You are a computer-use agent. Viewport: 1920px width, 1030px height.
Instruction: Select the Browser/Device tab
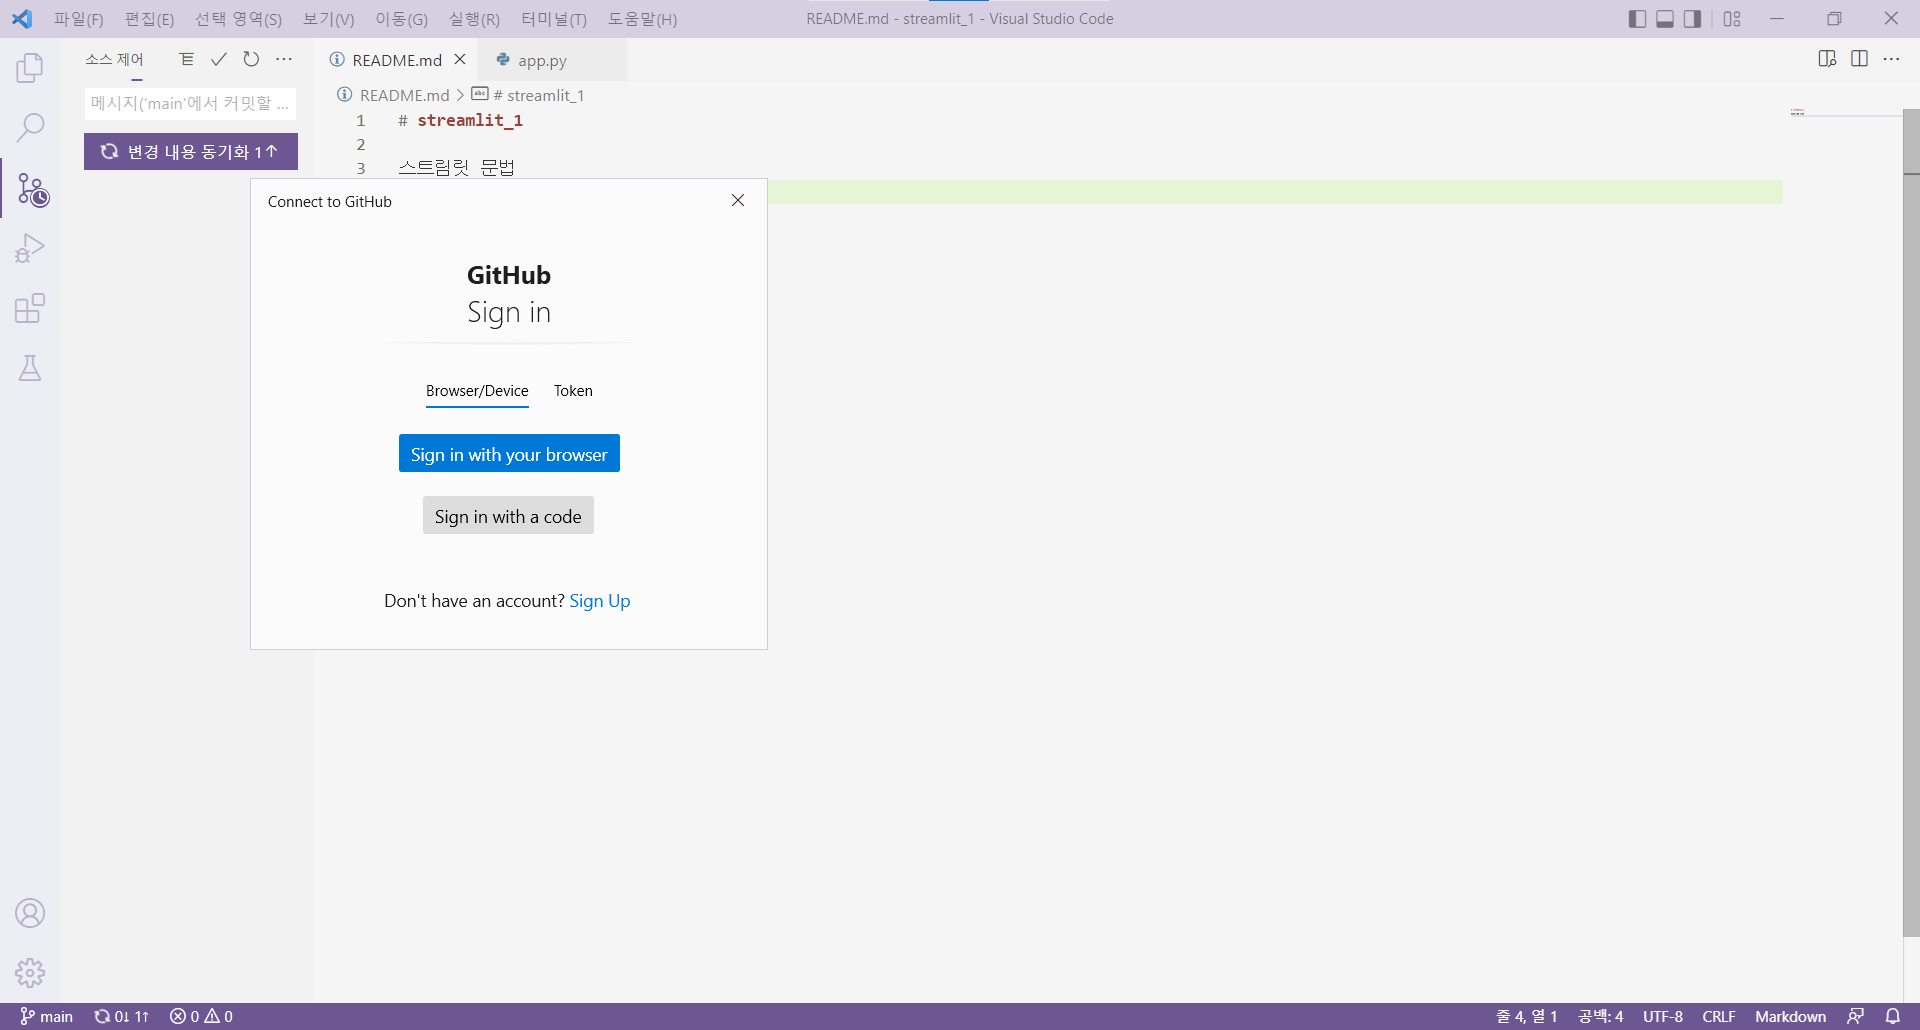pyautogui.click(x=477, y=391)
